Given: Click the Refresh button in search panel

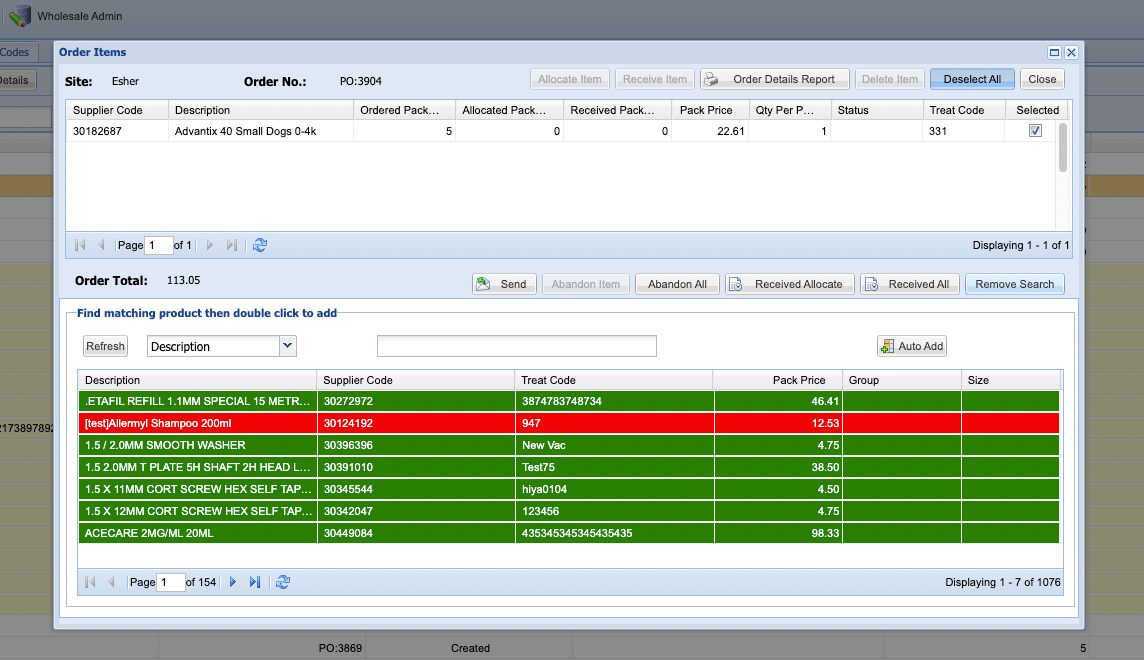Looking at the screenshot, I should [x=105, y=346].
